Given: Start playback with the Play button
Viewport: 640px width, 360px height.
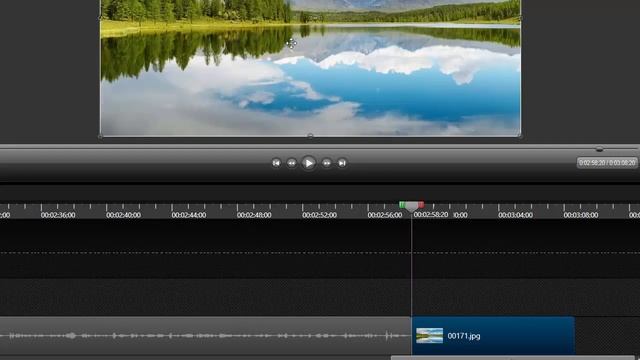Looking at the screenshot, I should point(309,163).
